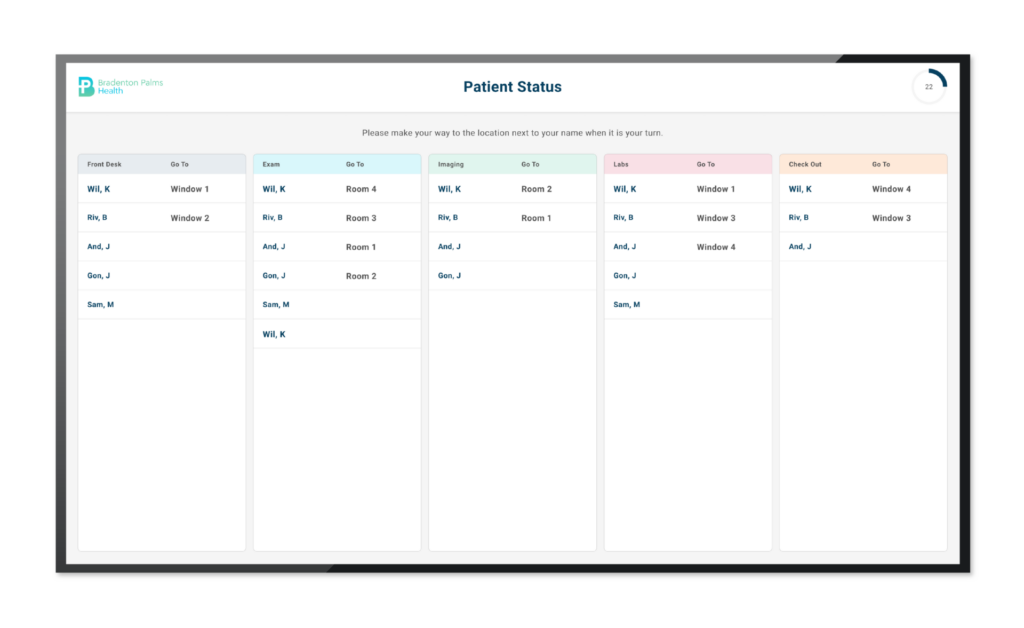
Task: Select And, J in the Exam list
Action: (x=274, y=247)
